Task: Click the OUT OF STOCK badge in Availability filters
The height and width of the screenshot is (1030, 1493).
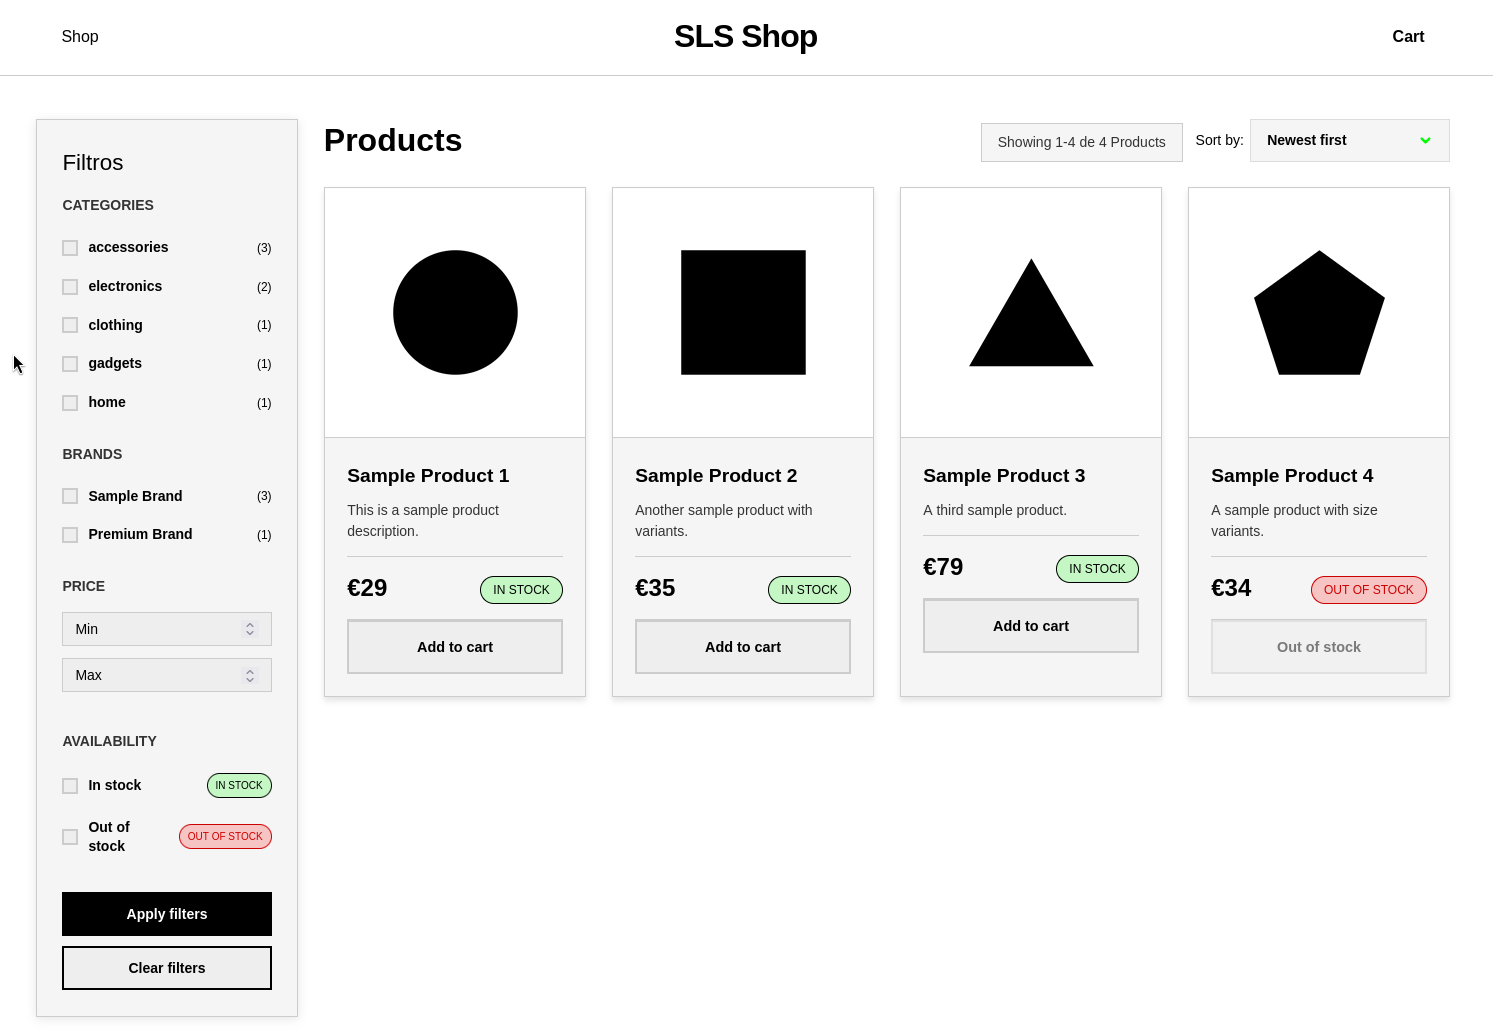Action: coord(225,836)
